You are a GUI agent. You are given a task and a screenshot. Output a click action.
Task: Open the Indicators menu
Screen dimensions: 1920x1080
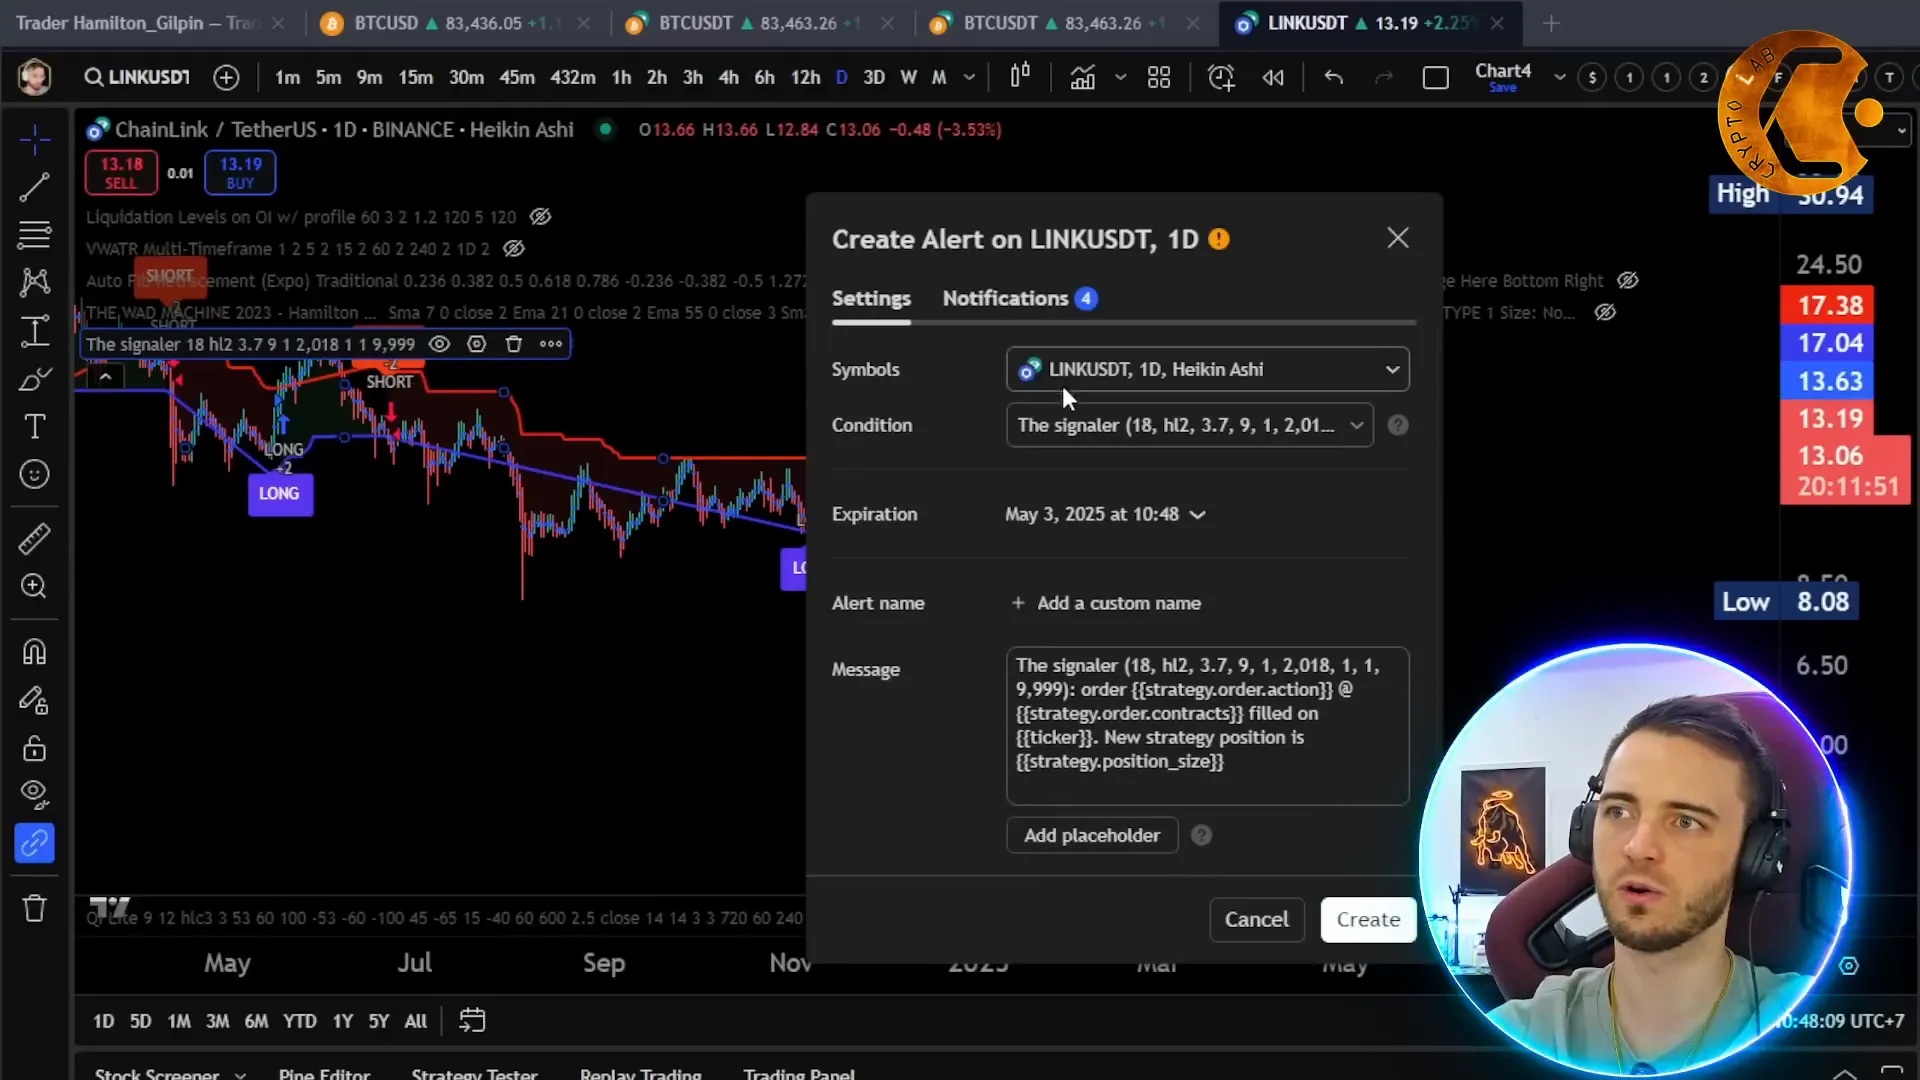pyautogui.click(x=1083, y=77)
